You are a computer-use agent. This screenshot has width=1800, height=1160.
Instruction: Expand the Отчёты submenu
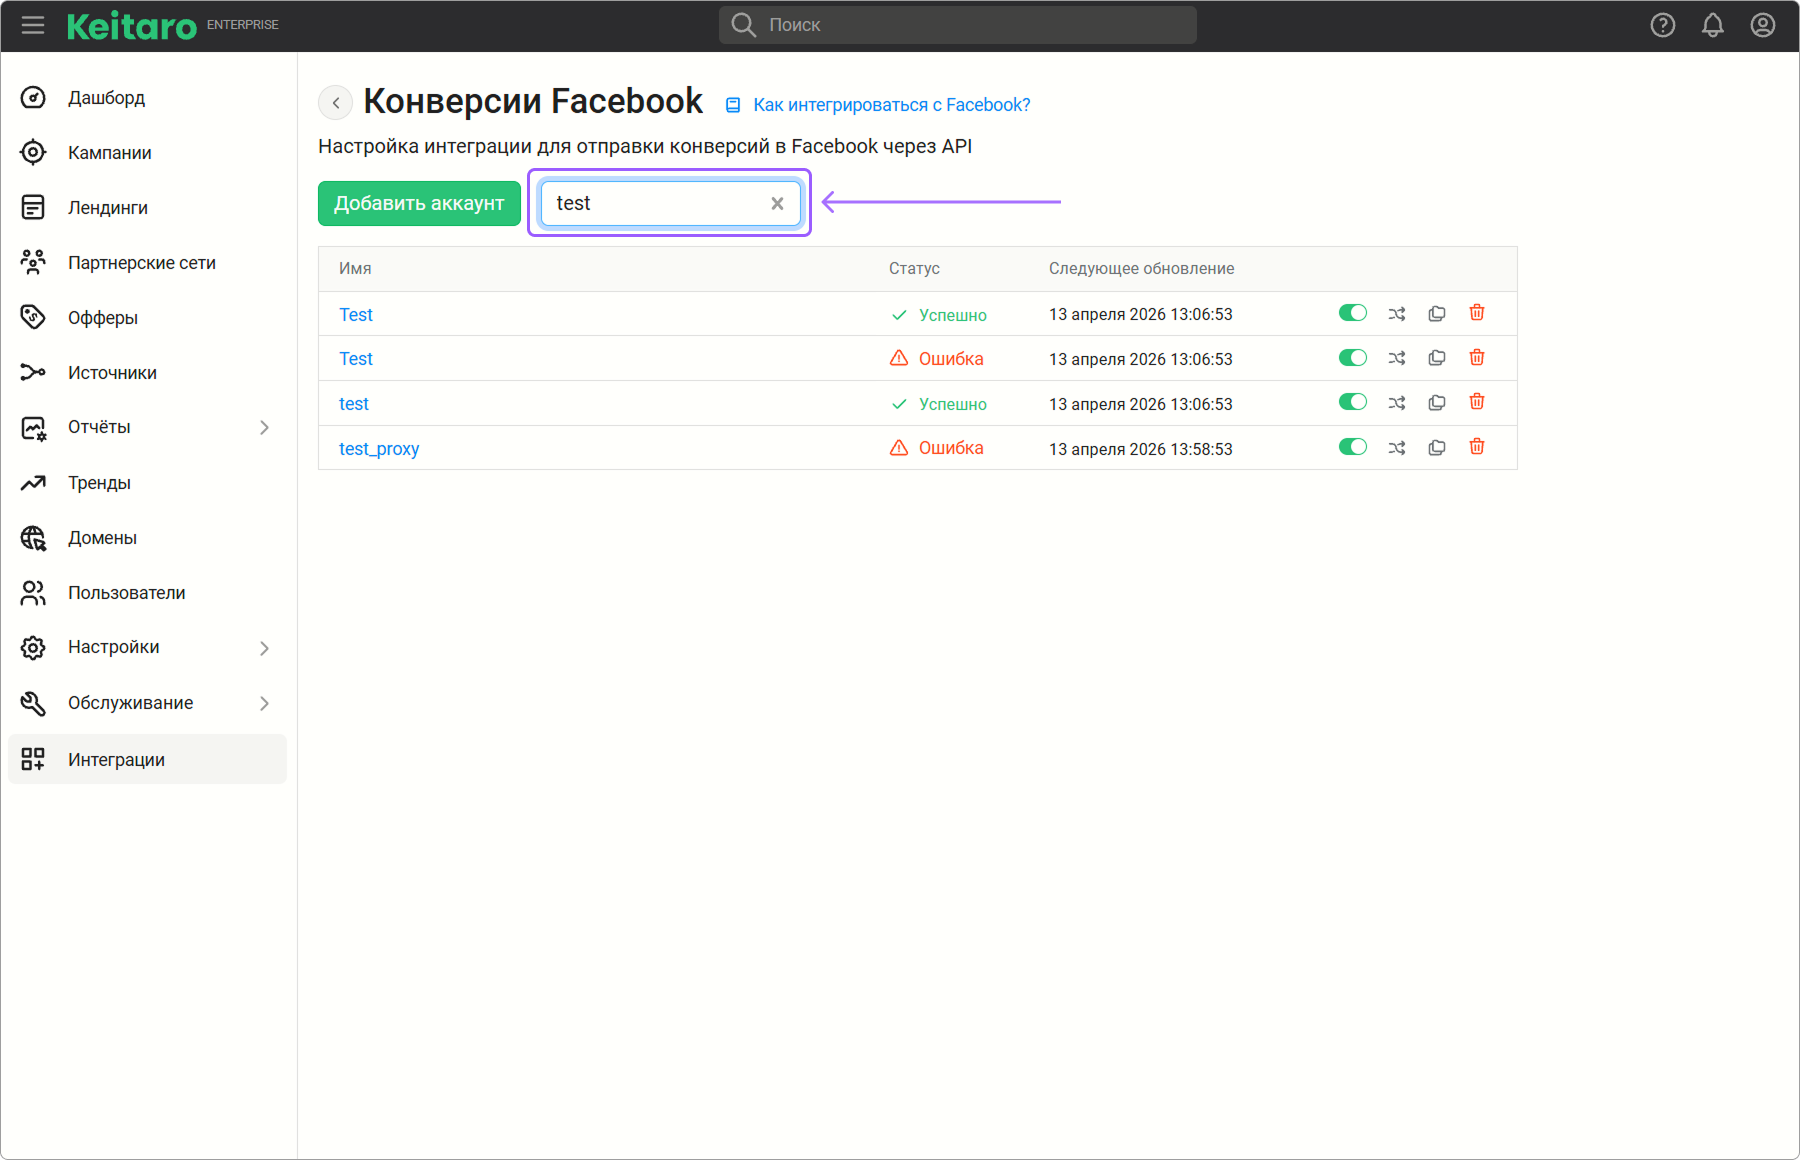[x=264, y=428]
